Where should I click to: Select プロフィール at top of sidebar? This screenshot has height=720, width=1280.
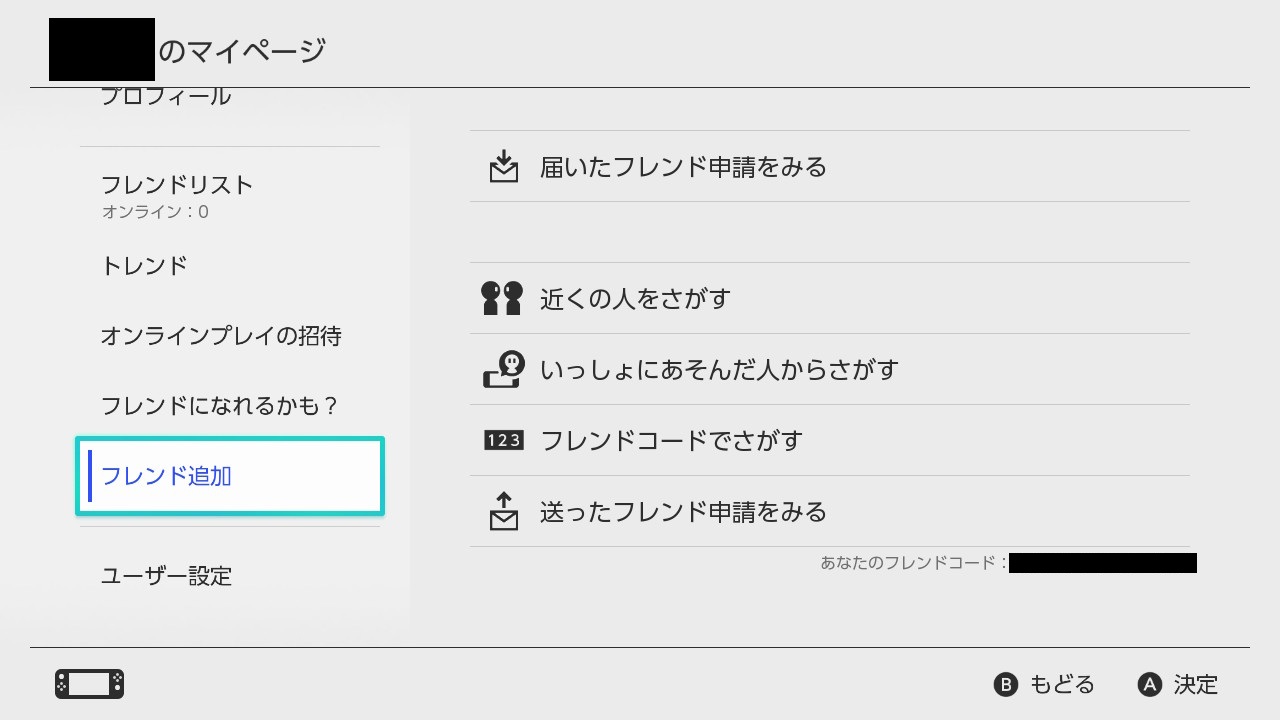(x=166, y=98)
